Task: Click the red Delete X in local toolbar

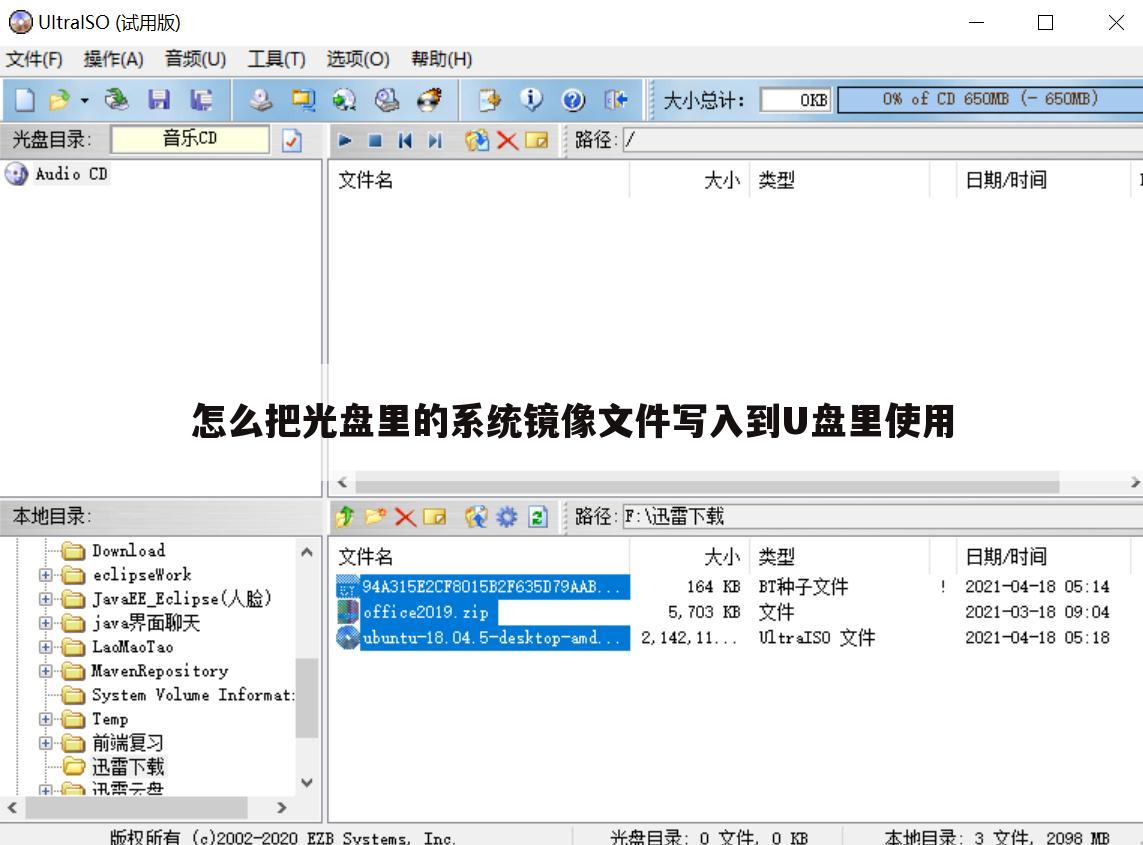Action: coord(405,517)
